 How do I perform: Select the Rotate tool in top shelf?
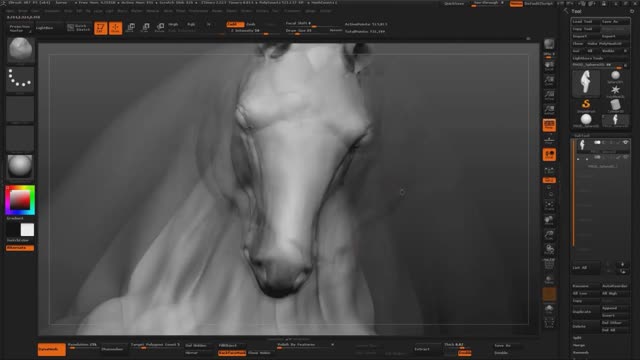pyautogui.click(x=160, y=28)
